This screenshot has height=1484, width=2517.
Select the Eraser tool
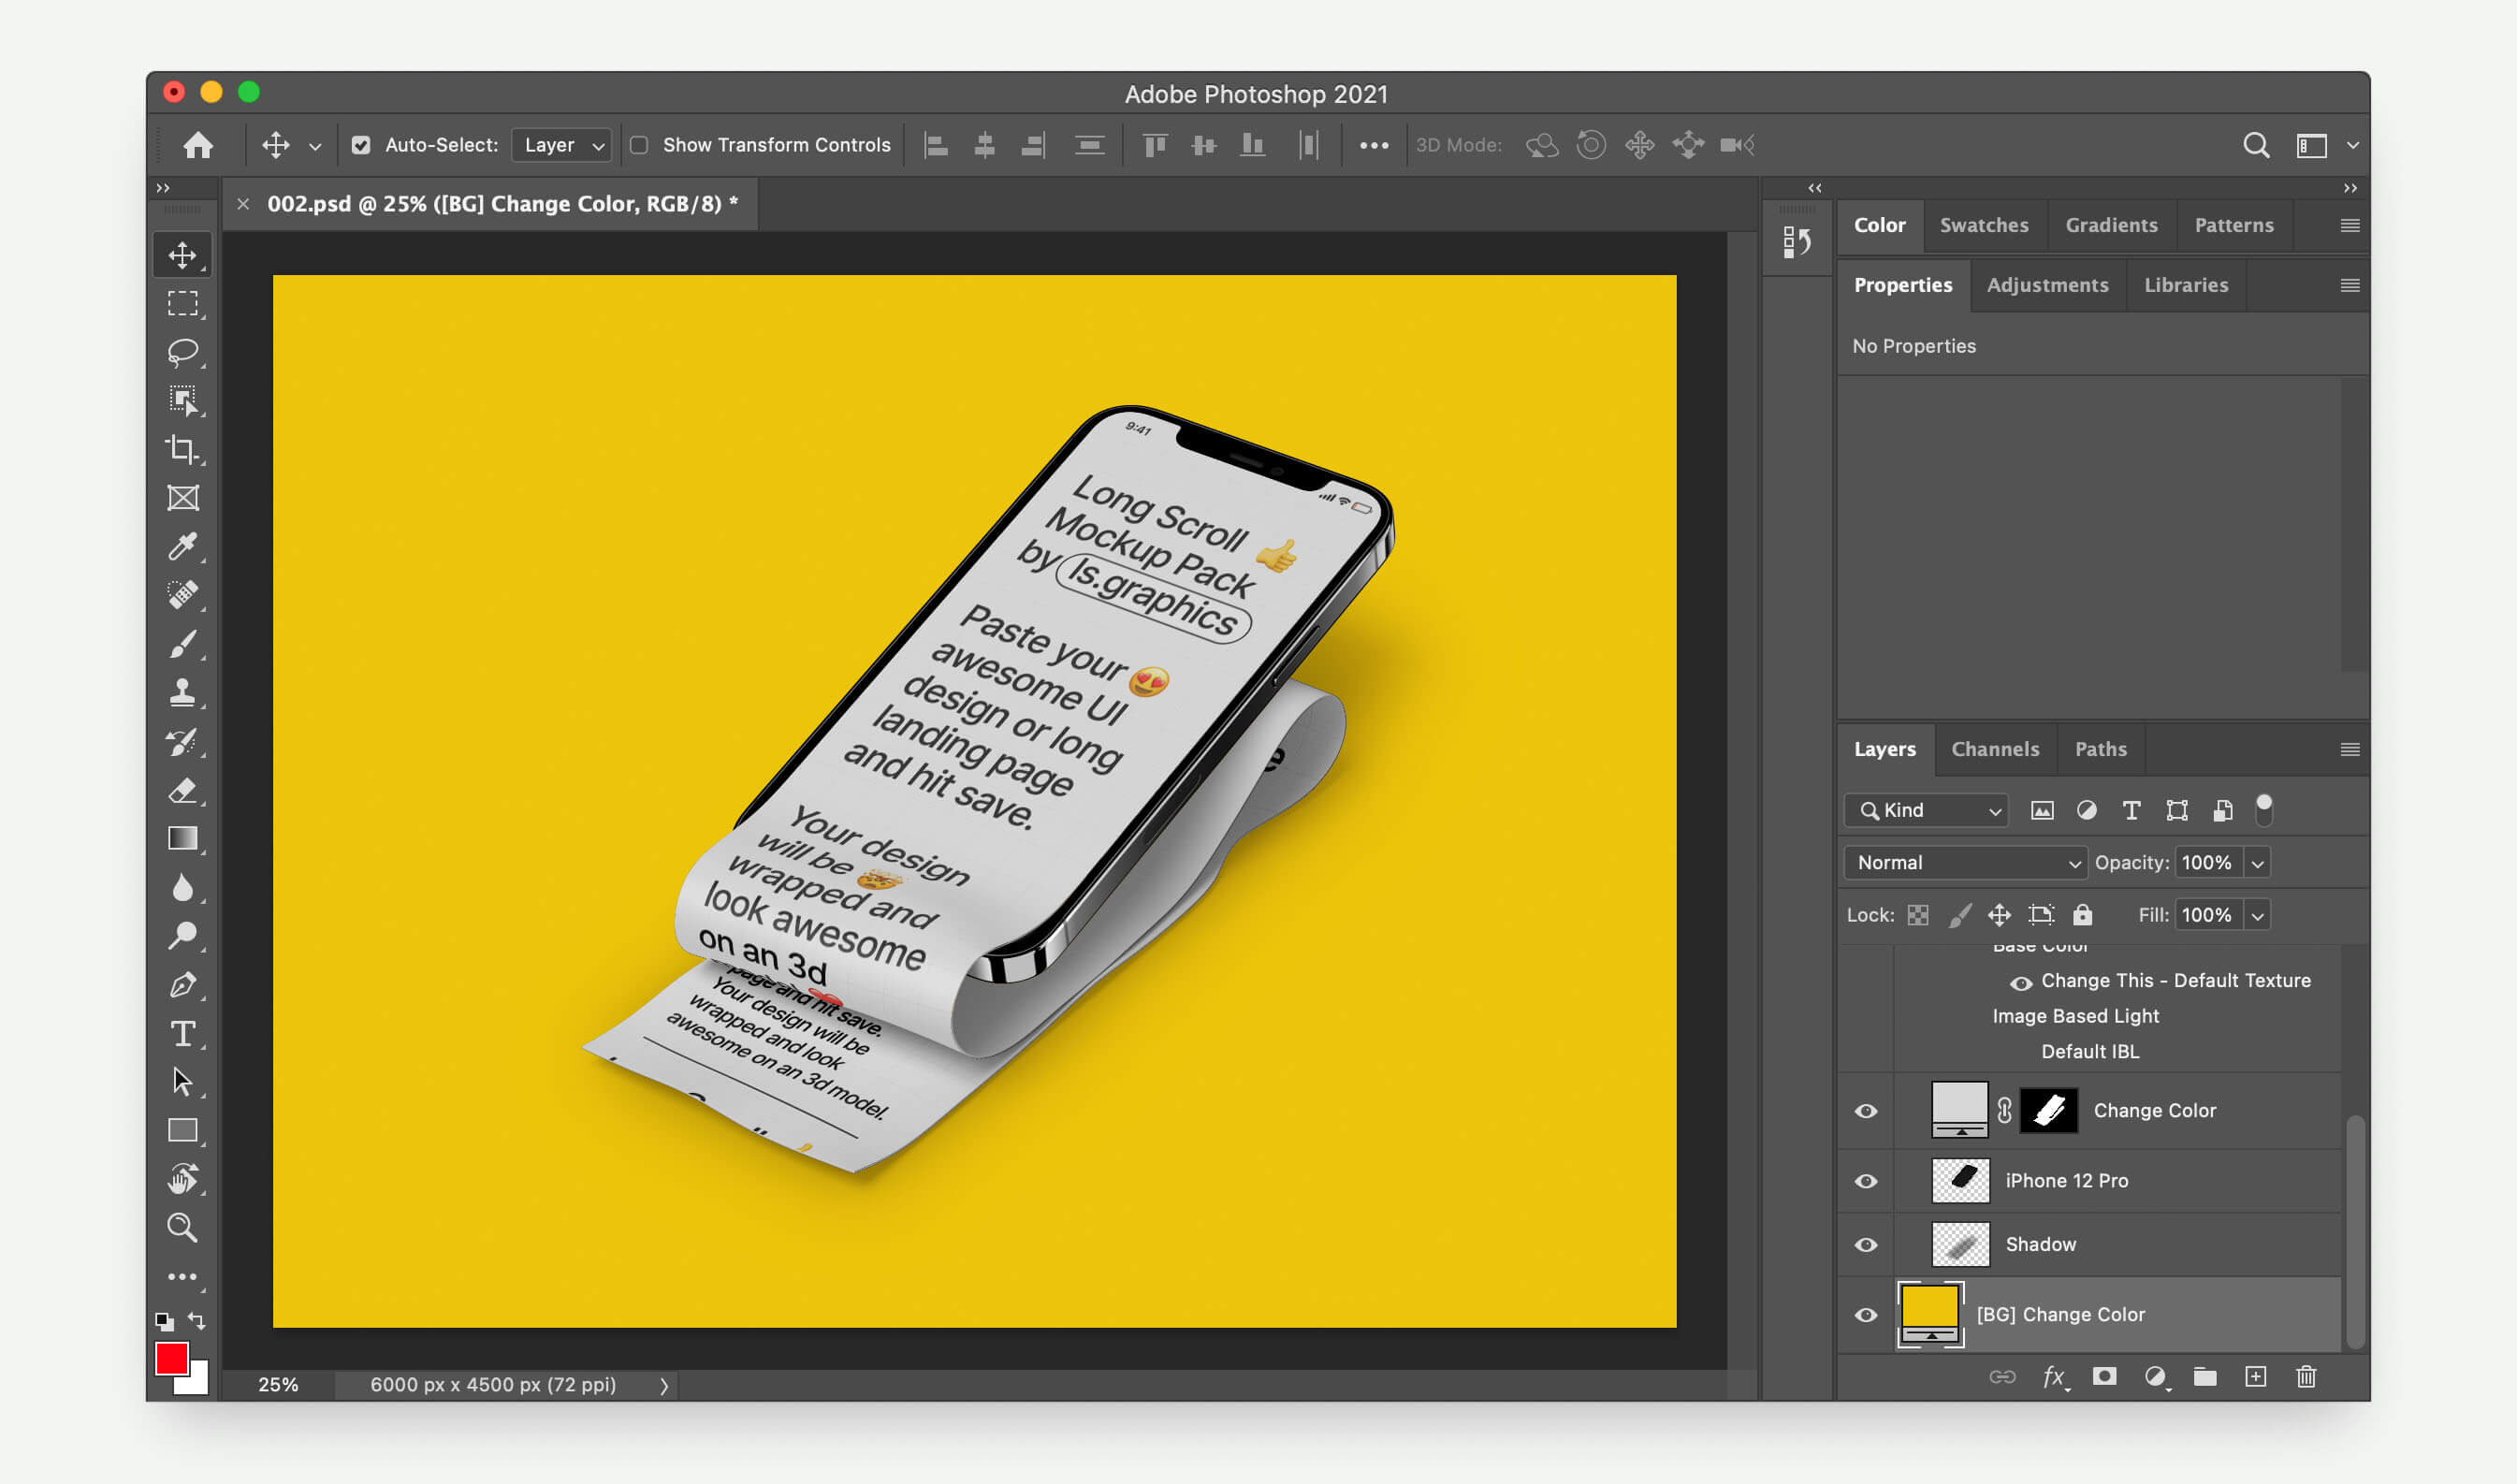182,790
